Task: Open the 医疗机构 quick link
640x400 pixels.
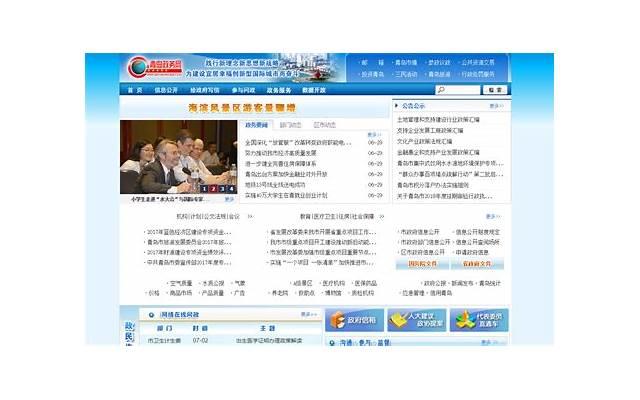Action: [x=333, y=283]
